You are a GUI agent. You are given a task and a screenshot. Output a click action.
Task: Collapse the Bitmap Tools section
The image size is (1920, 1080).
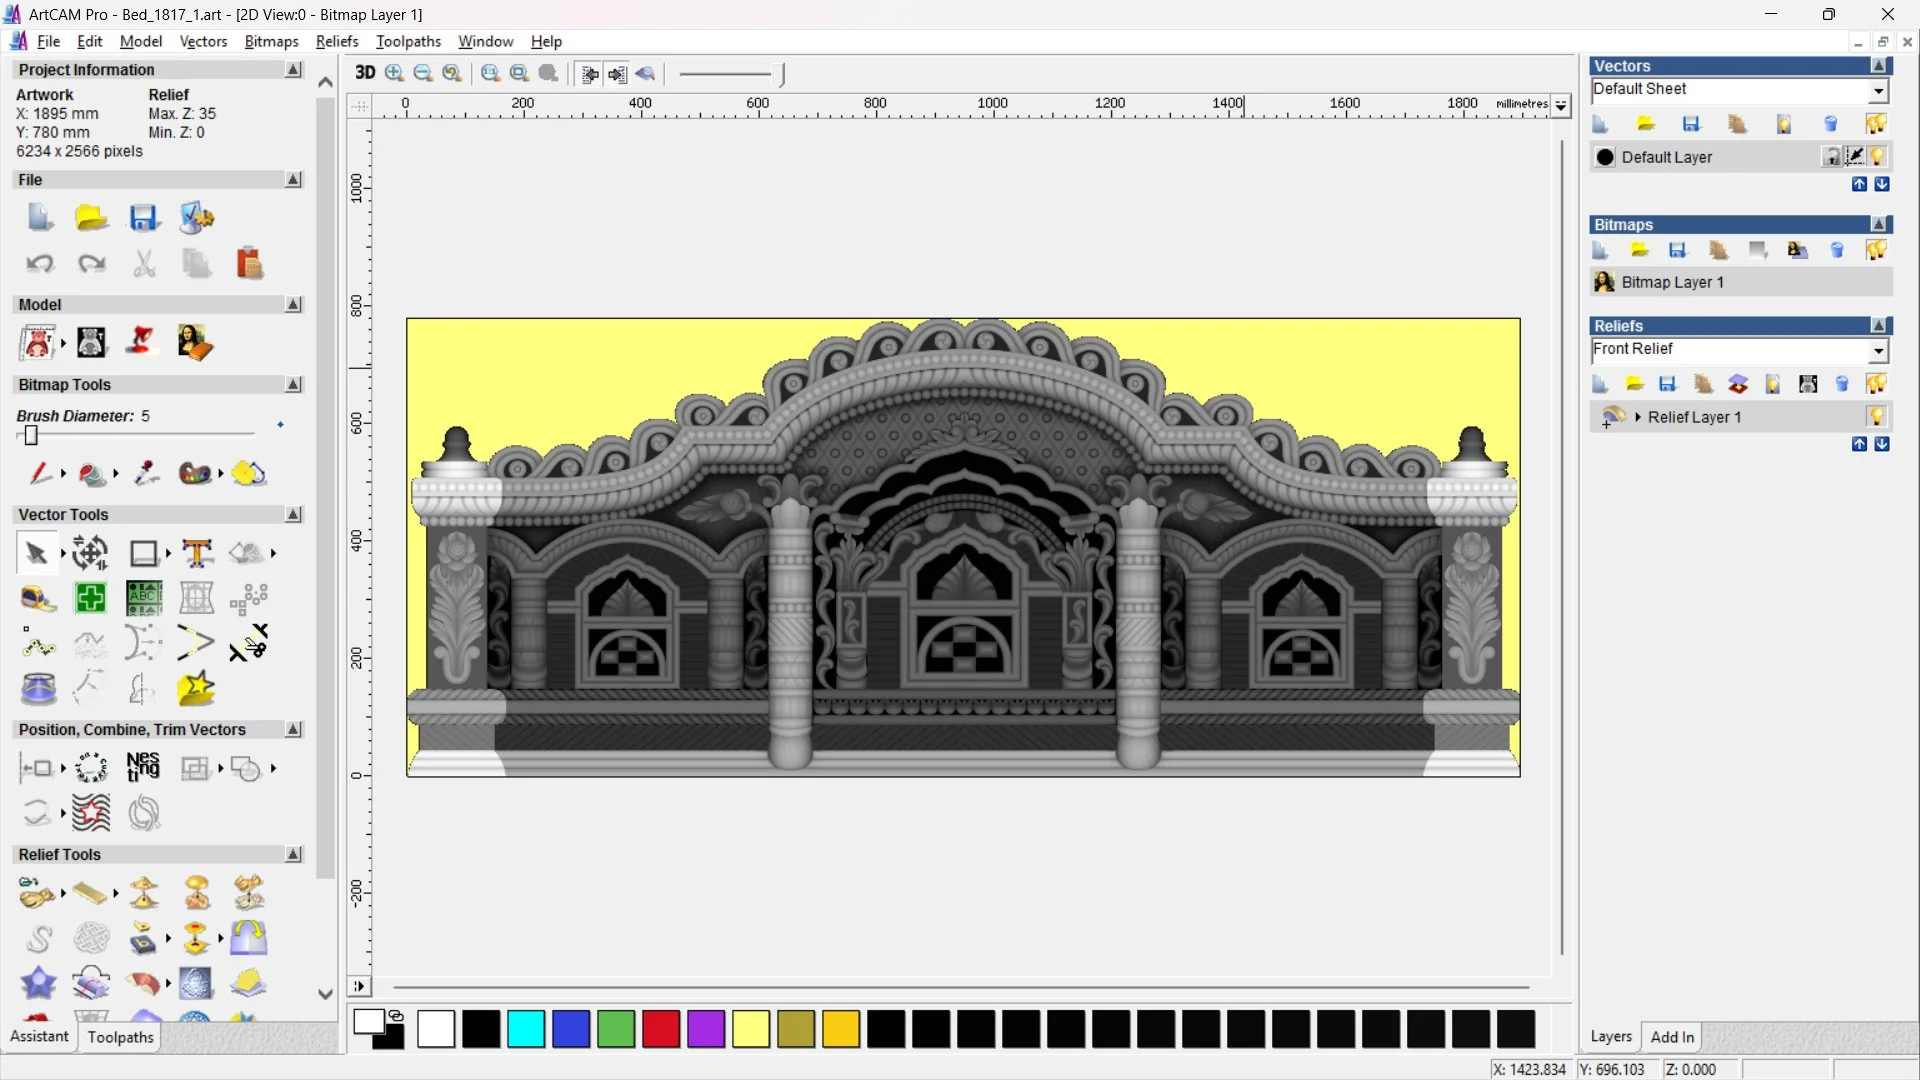(x=294, y=385)
